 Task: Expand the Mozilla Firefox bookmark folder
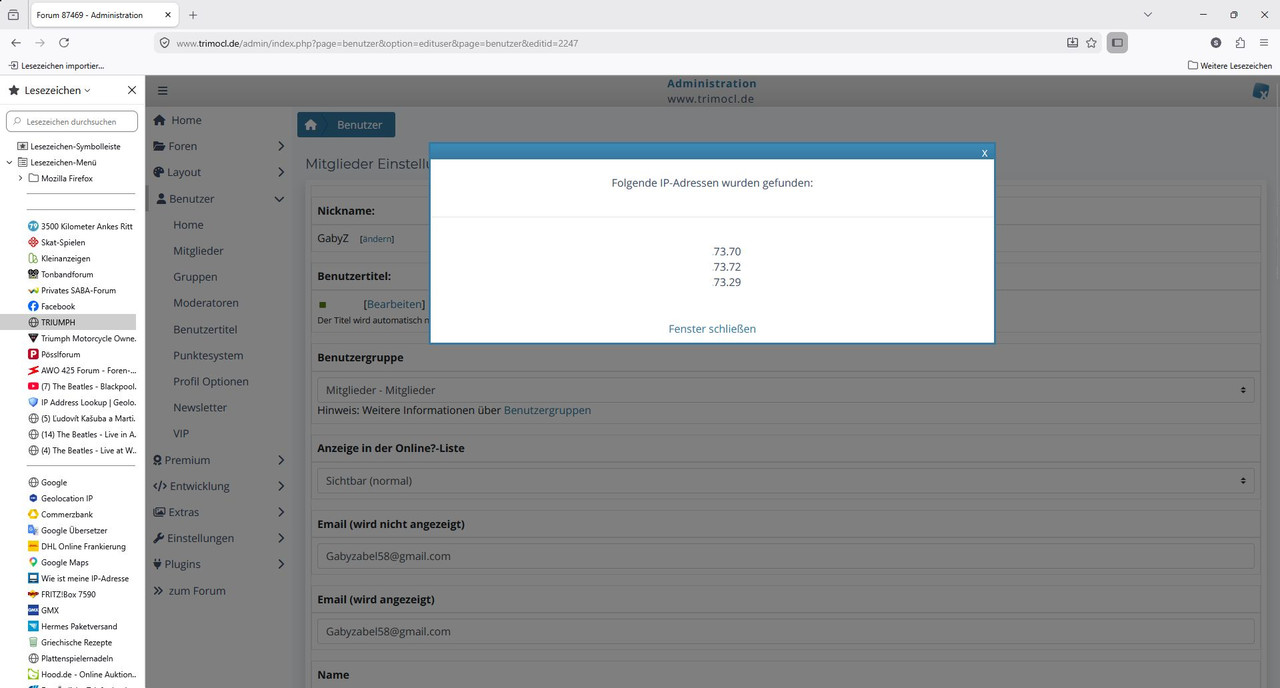pyautogui.click(x=20, y=178)
